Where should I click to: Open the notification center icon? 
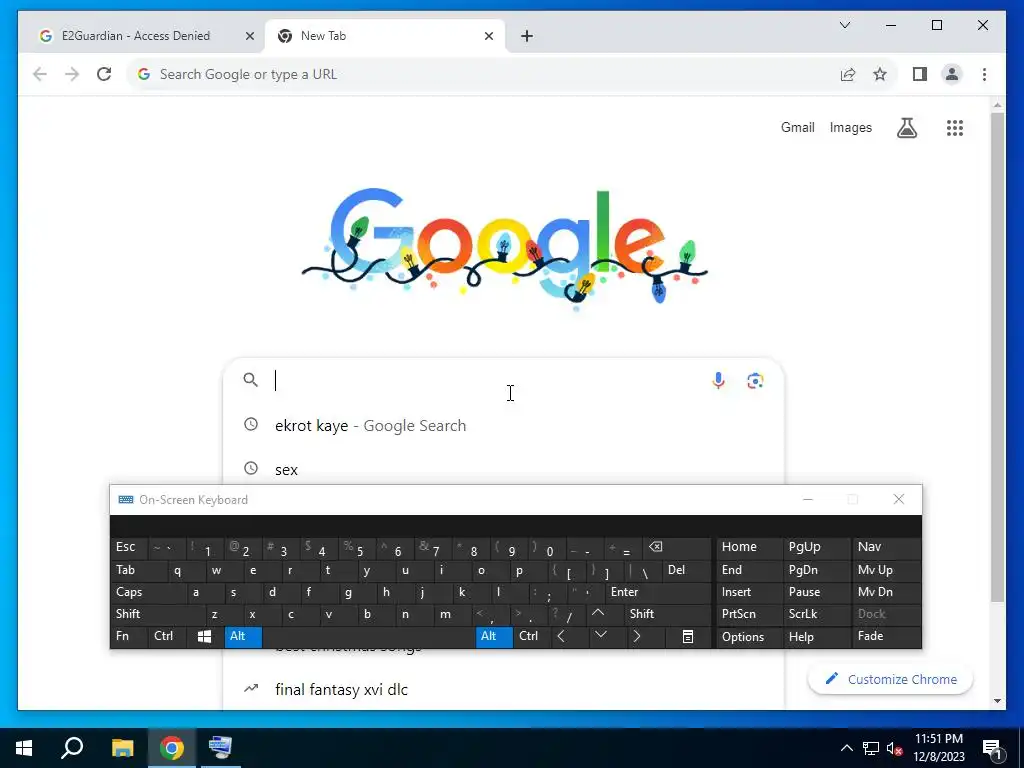pos(992,750)
